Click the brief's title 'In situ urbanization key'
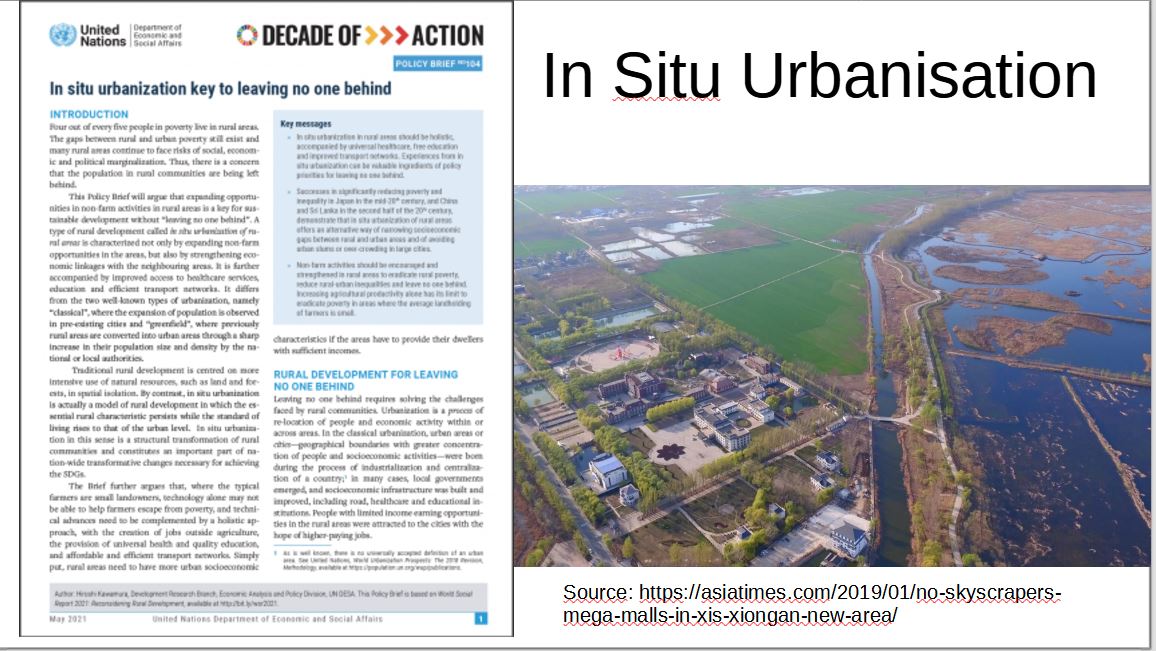 tap(220, 89)
